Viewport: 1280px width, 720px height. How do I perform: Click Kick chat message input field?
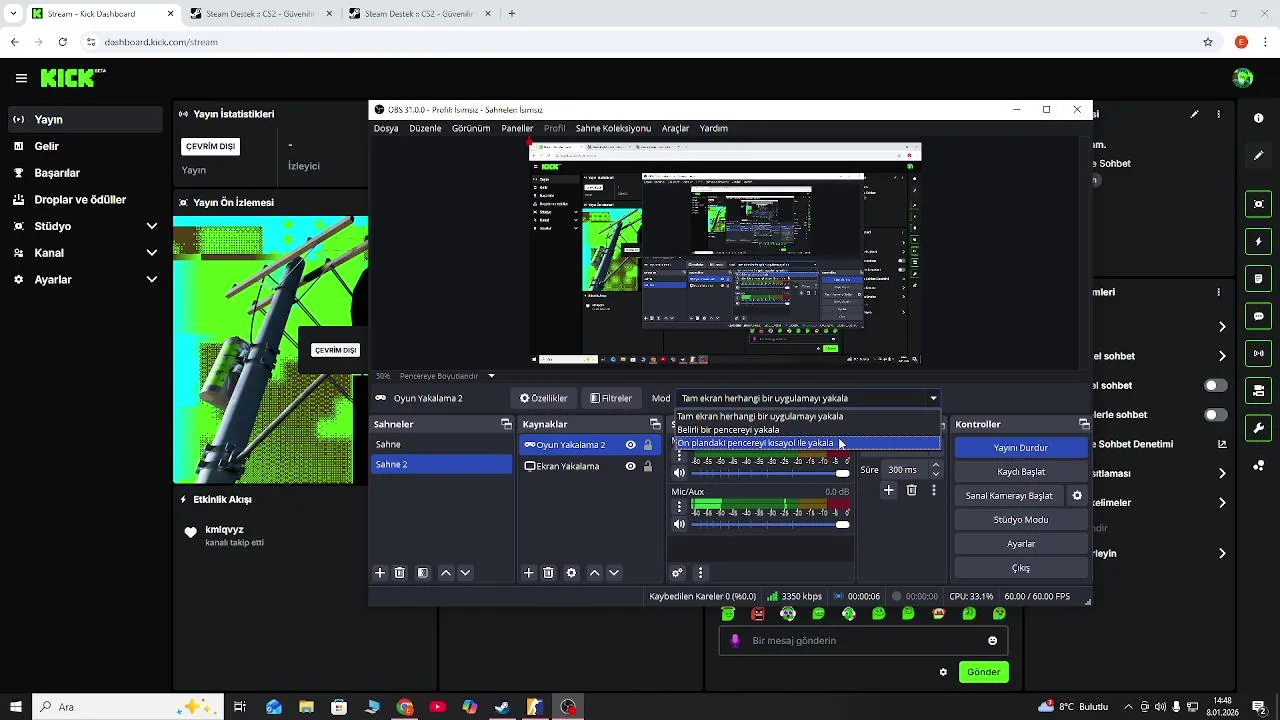pos(863,641)
